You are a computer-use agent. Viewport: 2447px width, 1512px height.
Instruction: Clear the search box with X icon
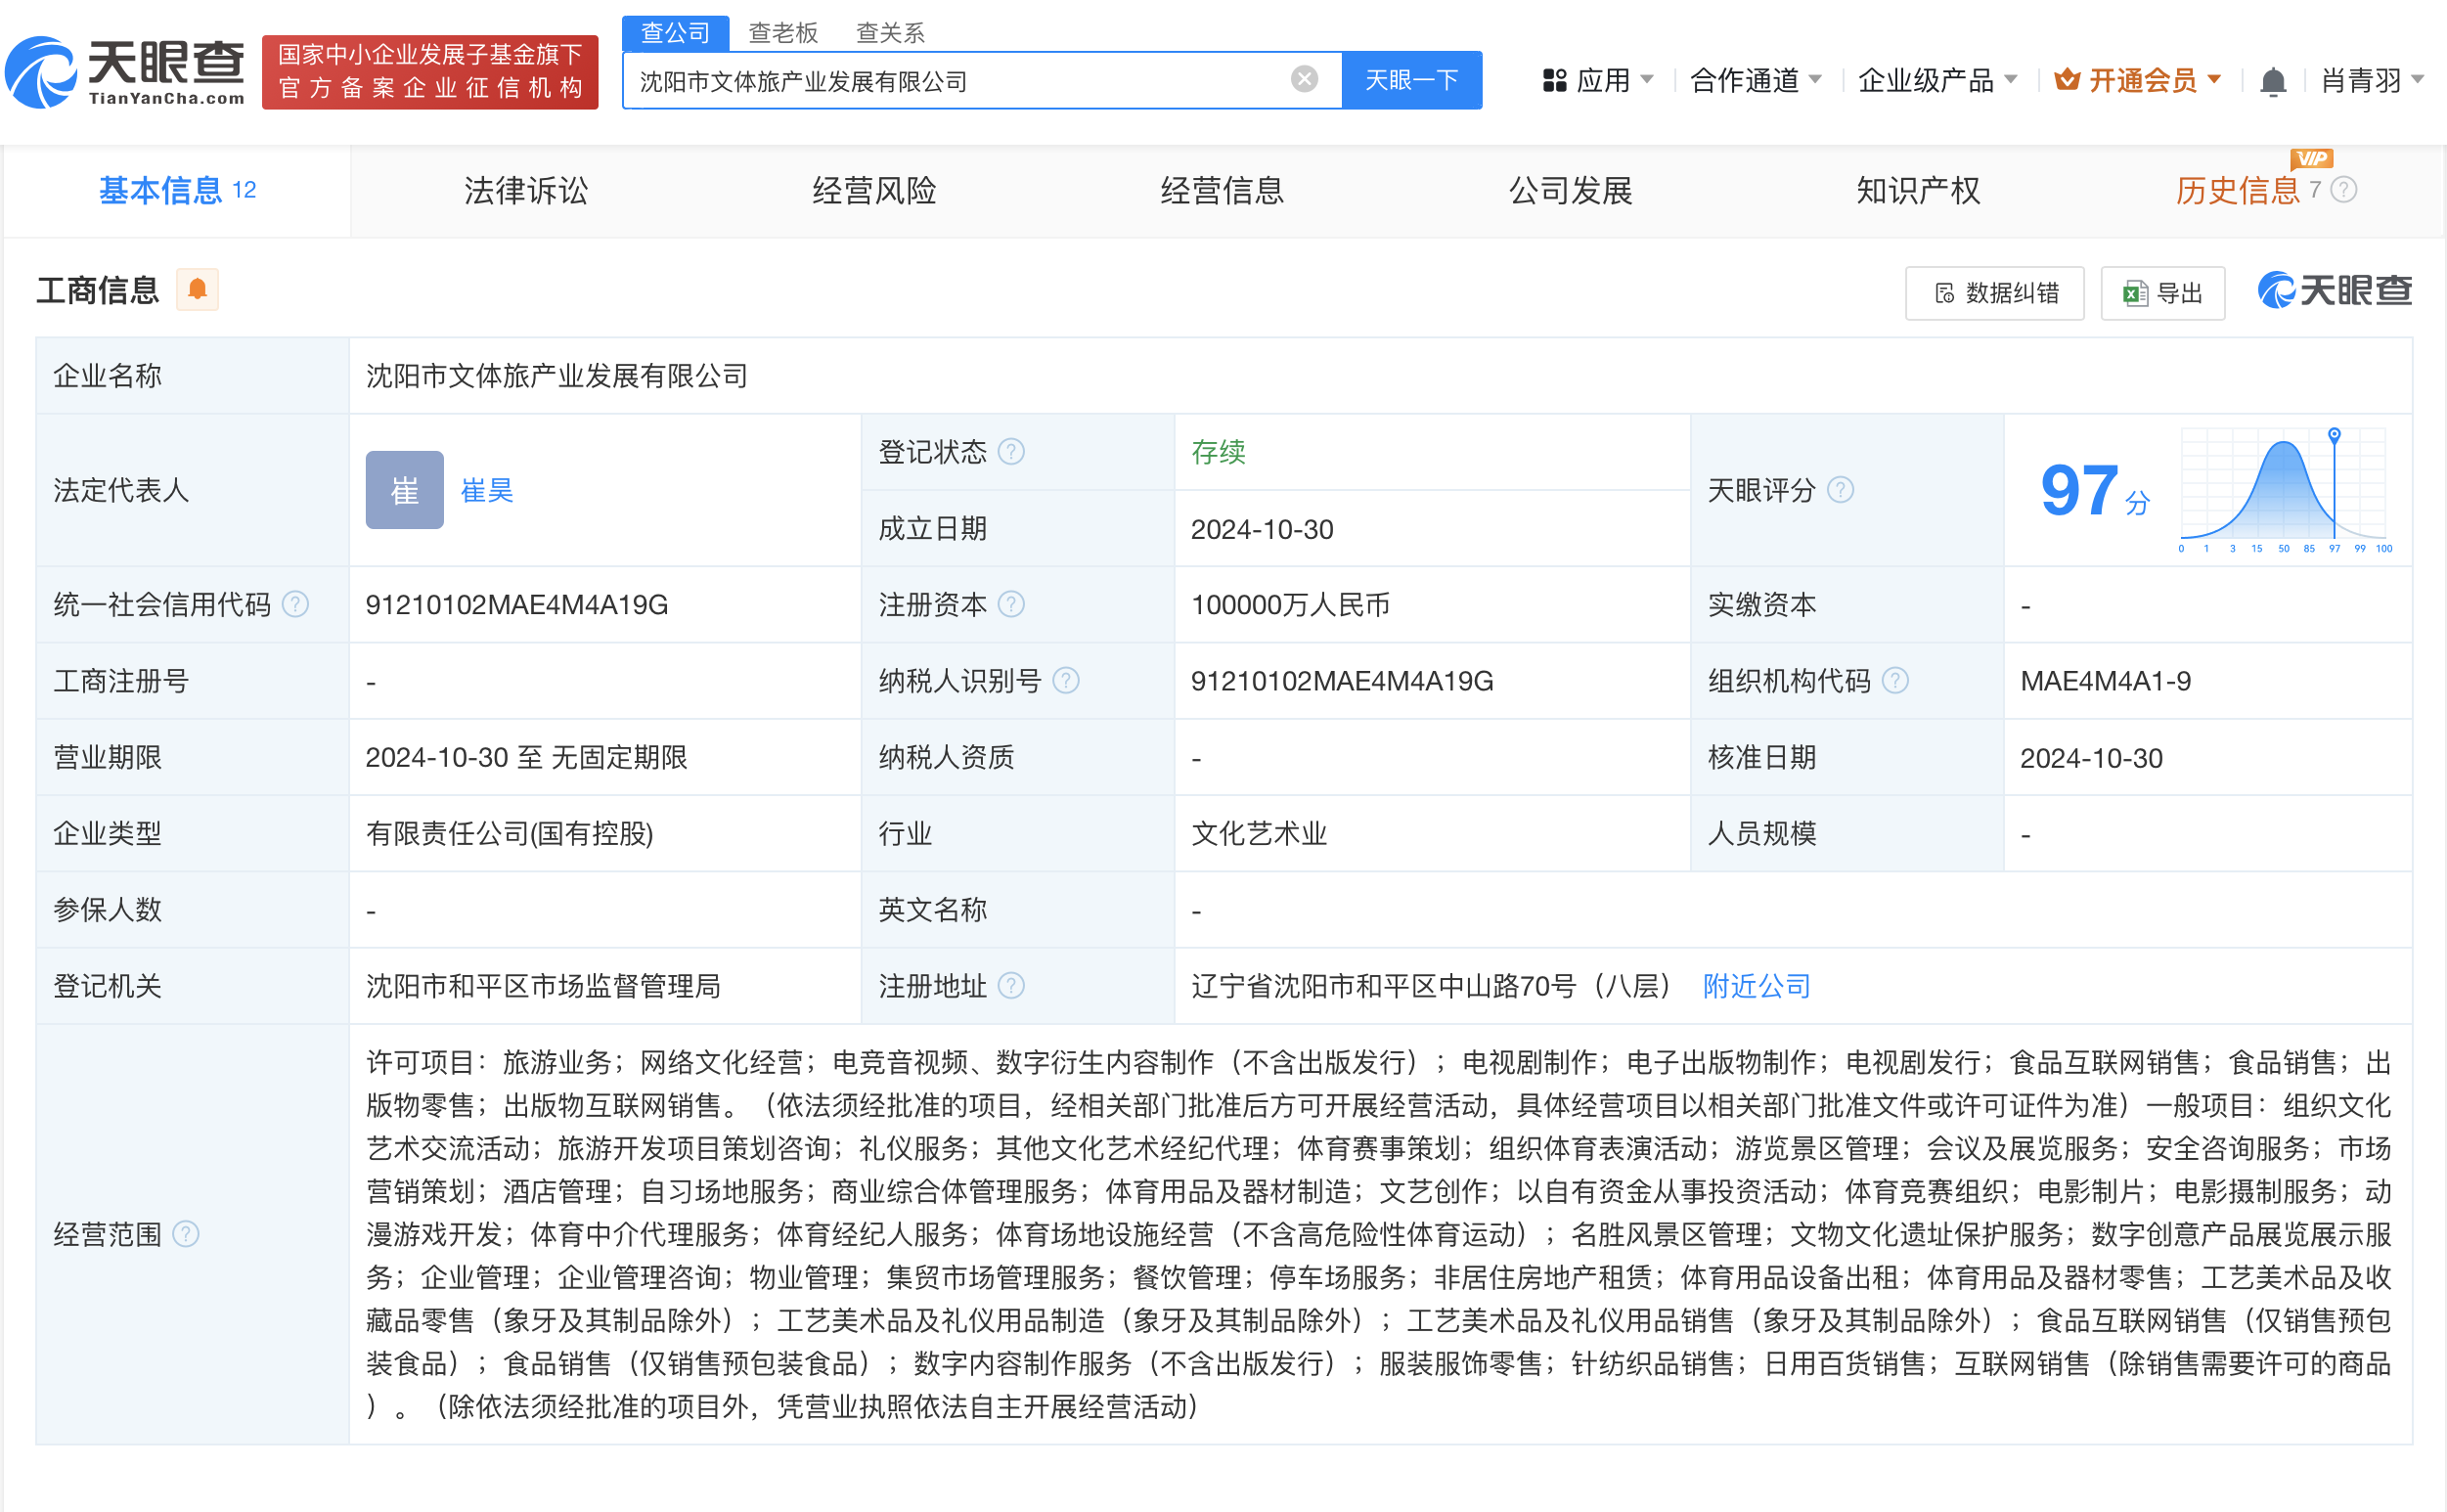tap(1304, 79)
